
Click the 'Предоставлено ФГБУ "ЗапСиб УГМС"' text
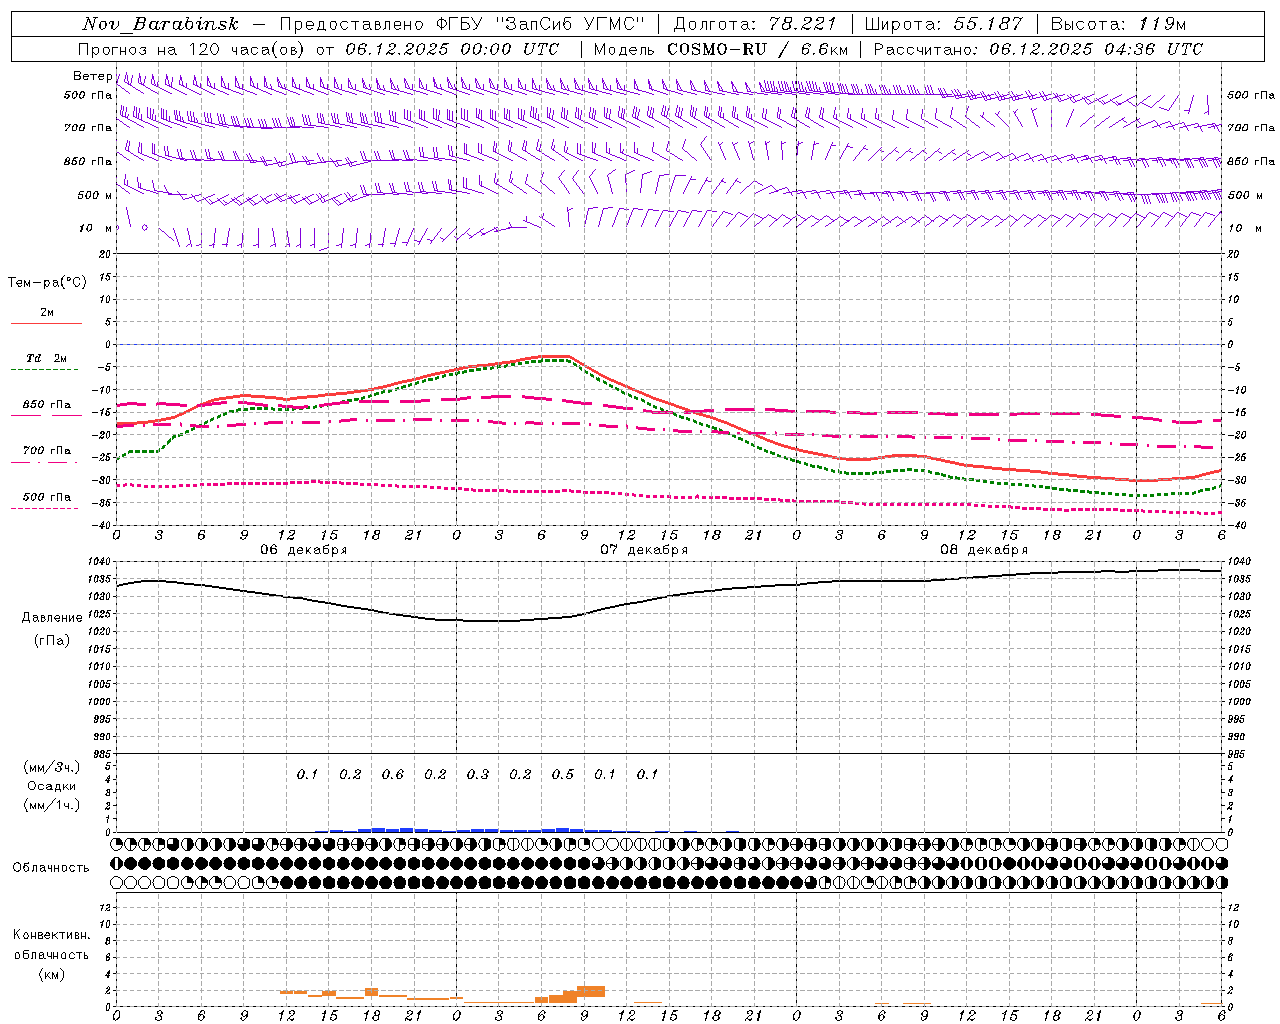point(462,24)
